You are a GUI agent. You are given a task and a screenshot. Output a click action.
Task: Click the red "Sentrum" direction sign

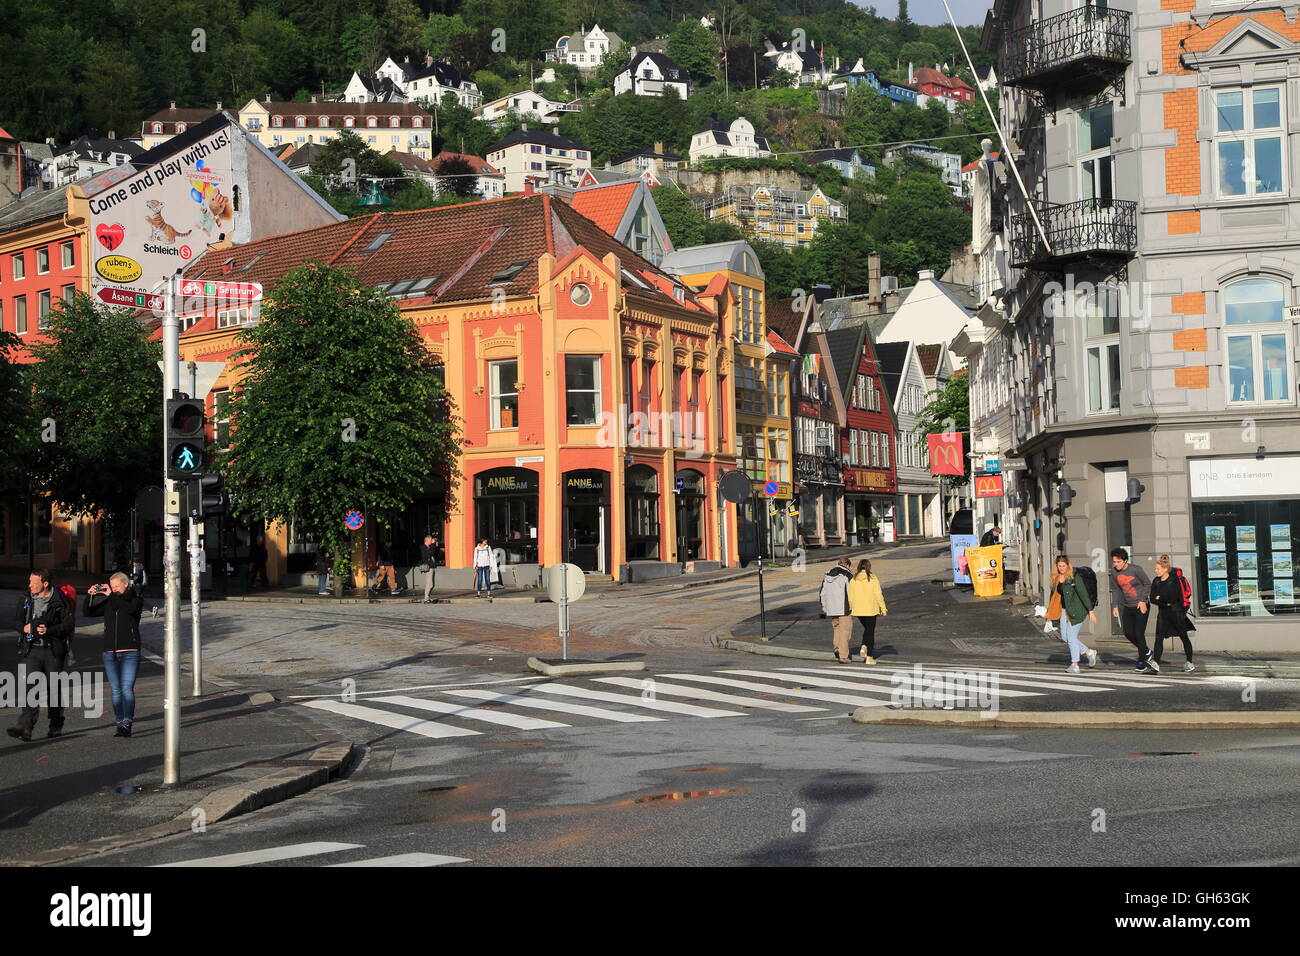(221, 289)
